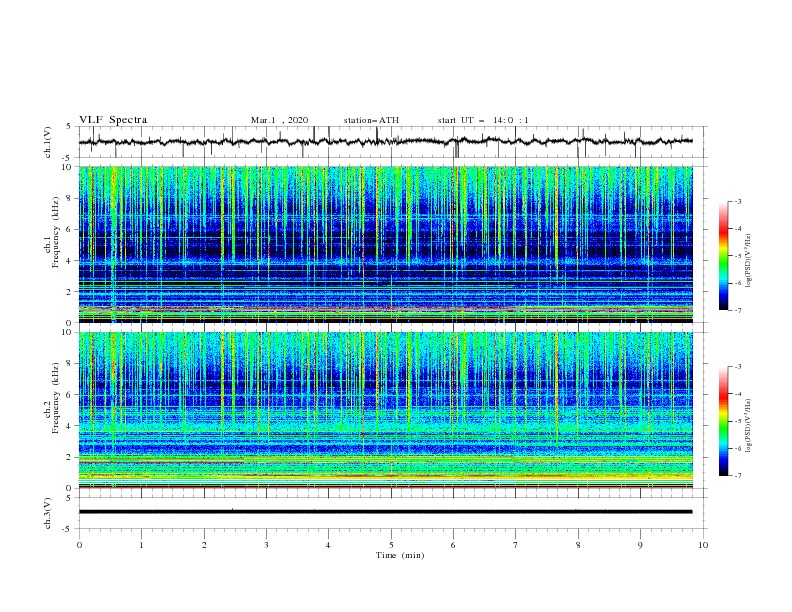Click time axis tick label "10"

tap(703, 545)
